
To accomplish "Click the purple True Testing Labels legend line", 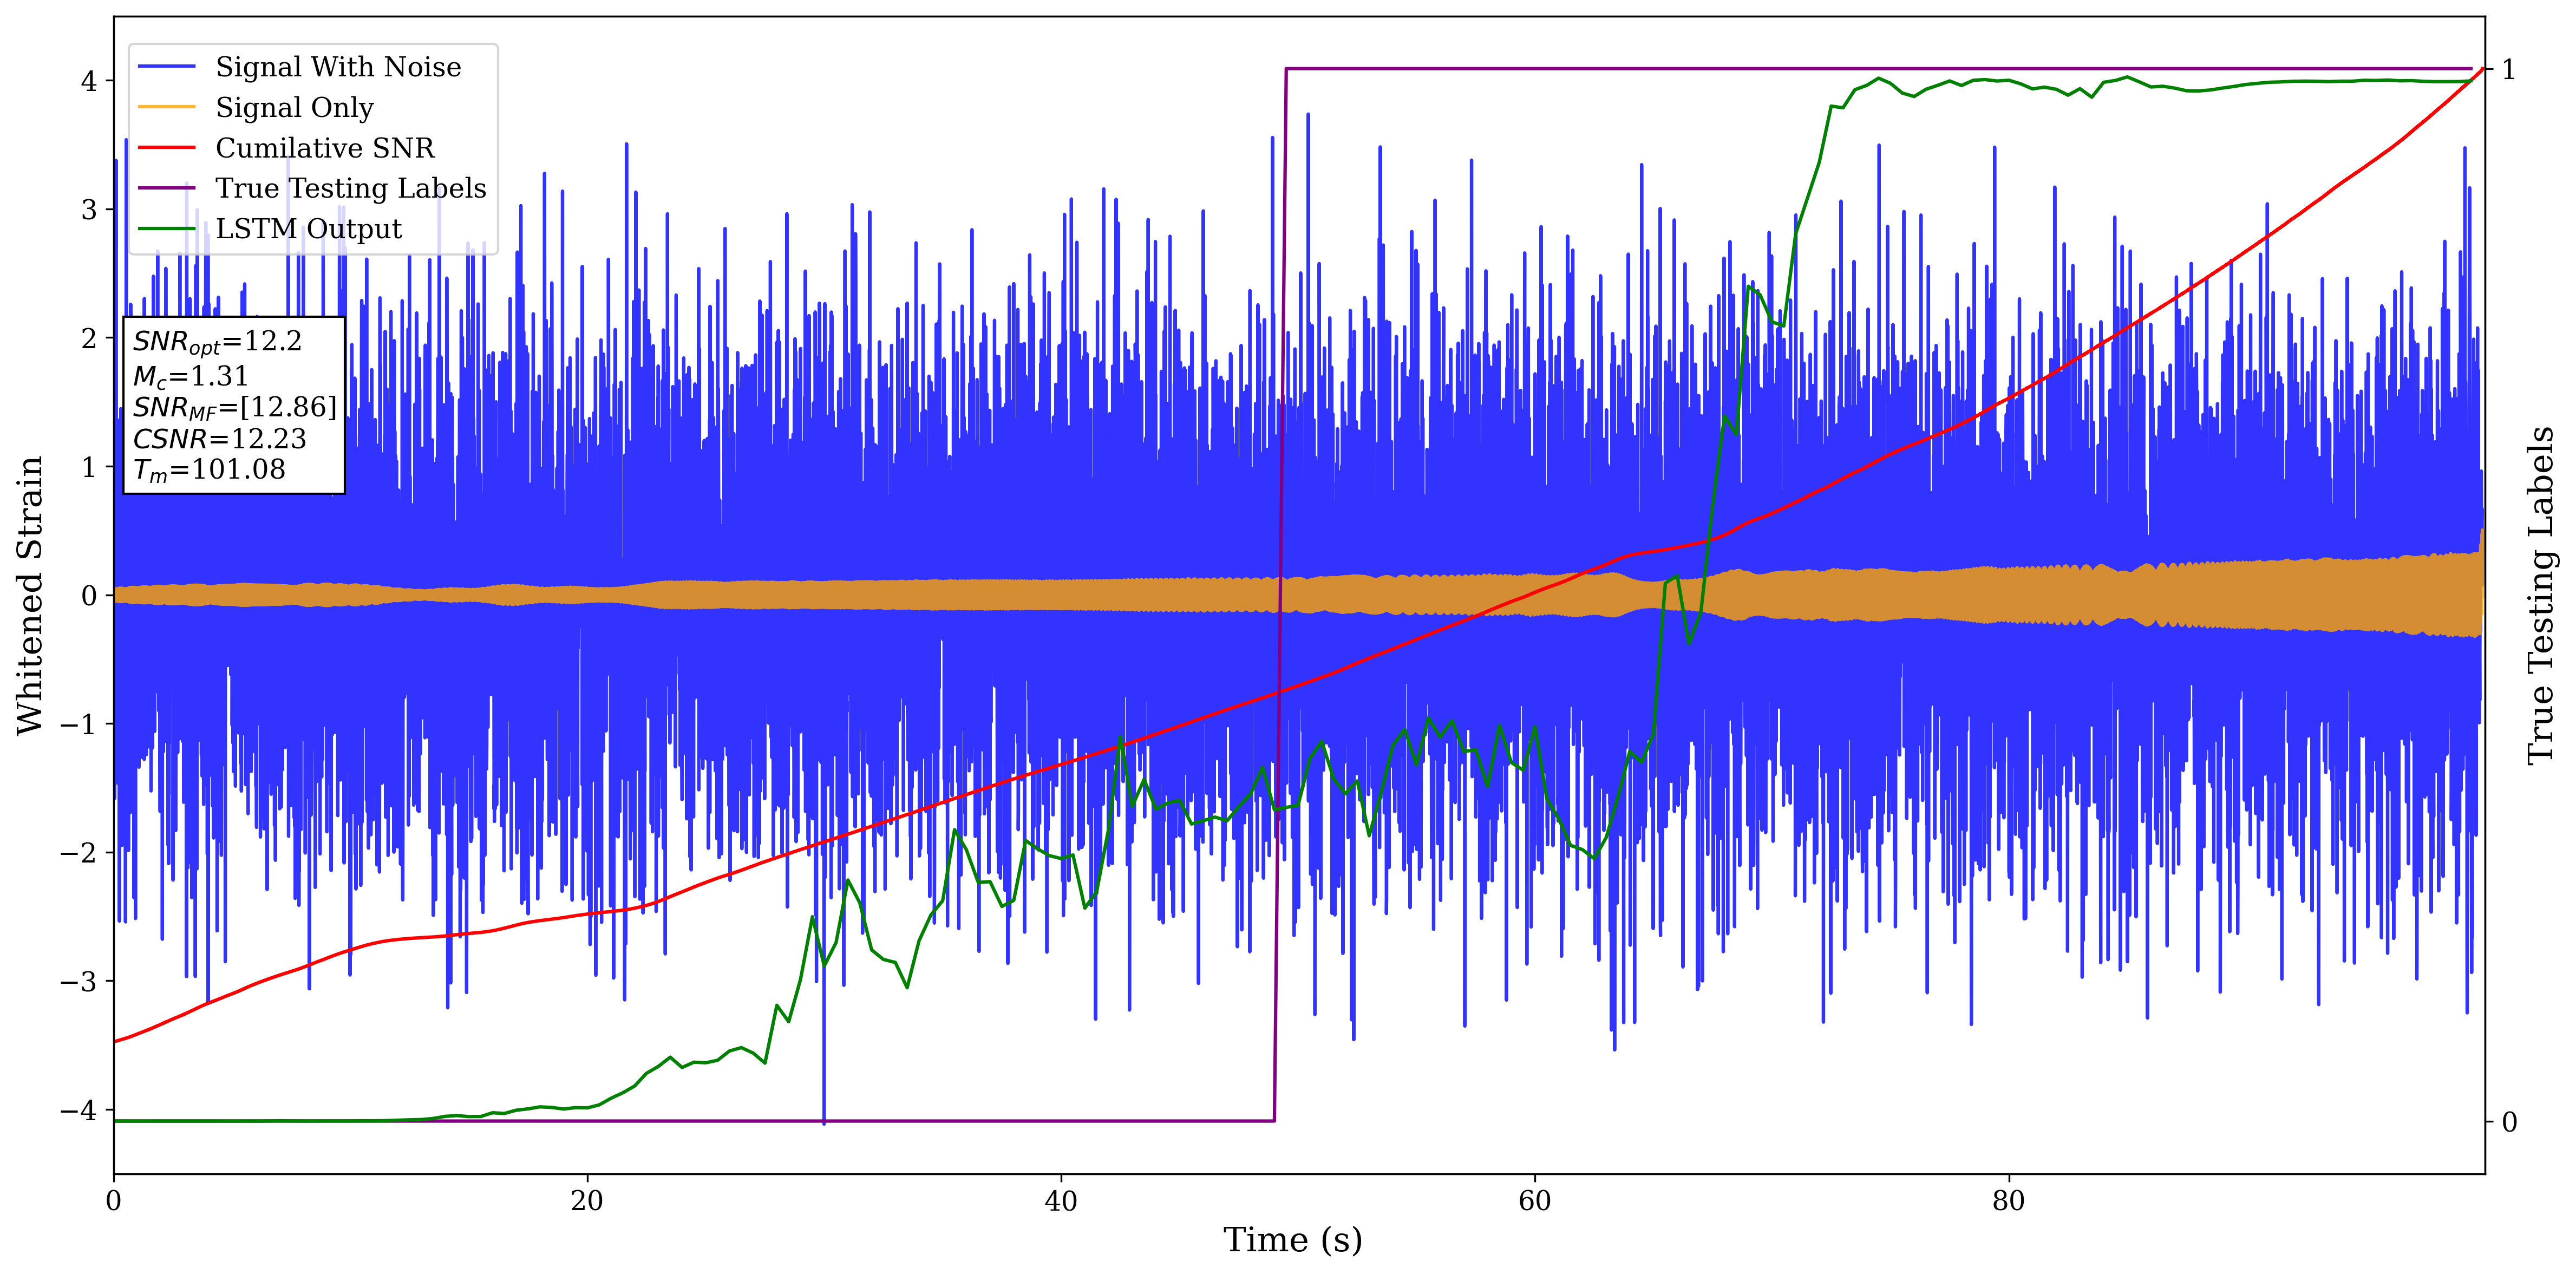I will 166,188.
